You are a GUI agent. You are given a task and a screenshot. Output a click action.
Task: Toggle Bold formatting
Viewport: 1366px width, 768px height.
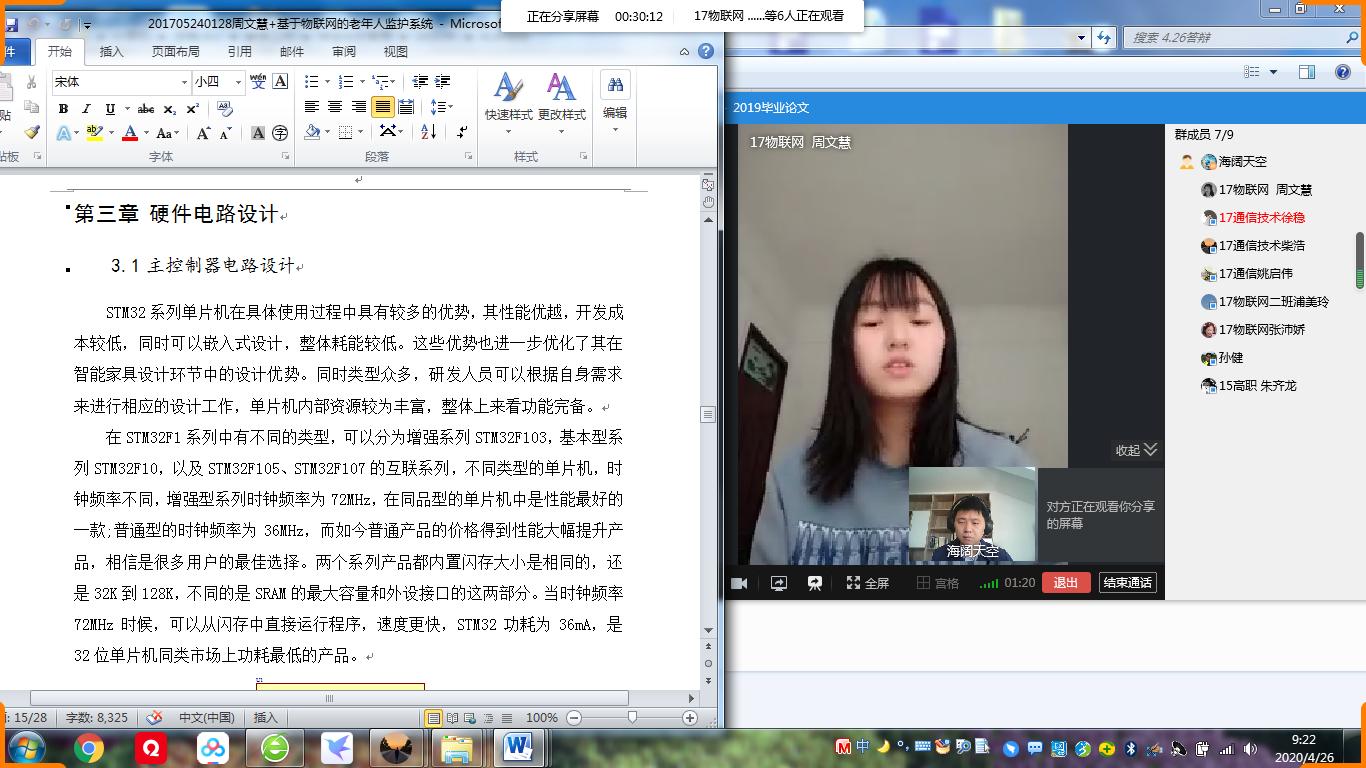coord(63,109)
